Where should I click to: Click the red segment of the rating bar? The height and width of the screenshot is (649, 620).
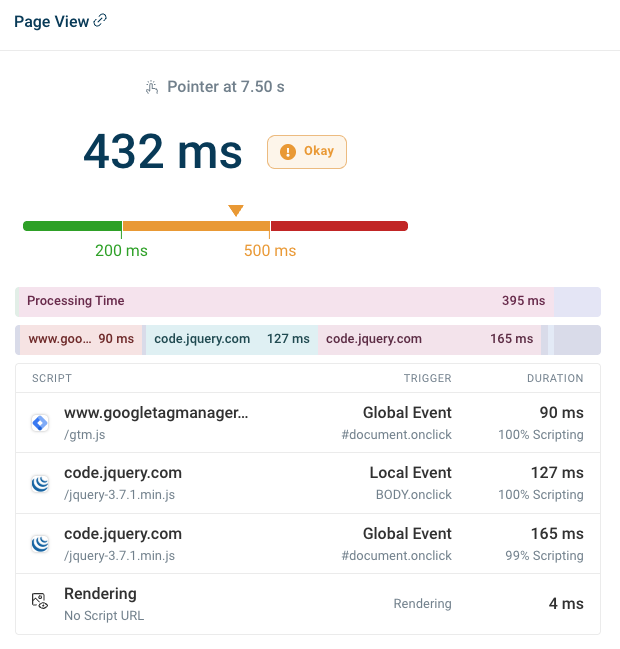339,226
